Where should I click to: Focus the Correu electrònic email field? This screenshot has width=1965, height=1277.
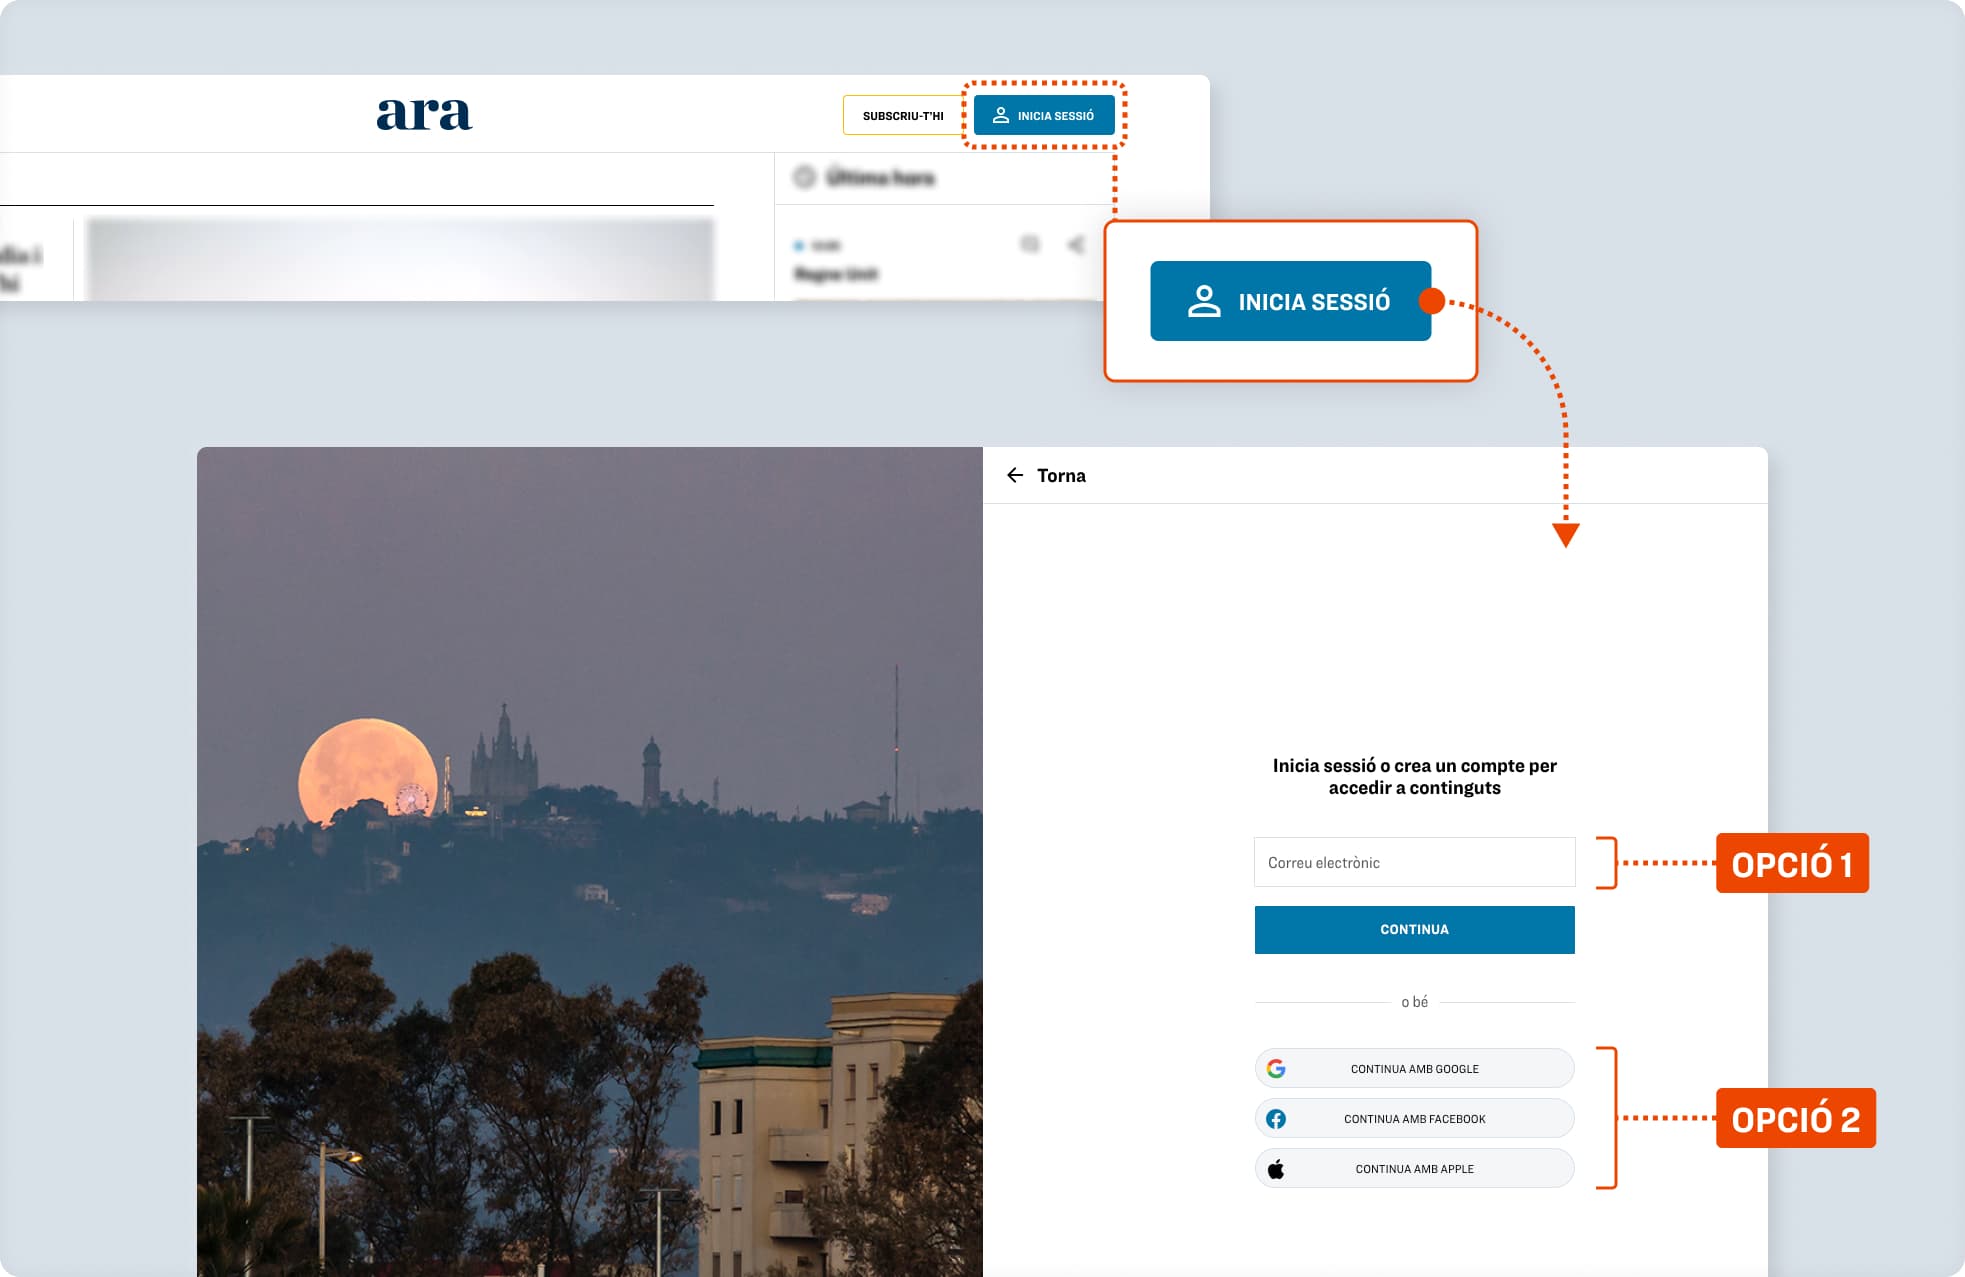pyautogui.click(x=1414, y=862)
